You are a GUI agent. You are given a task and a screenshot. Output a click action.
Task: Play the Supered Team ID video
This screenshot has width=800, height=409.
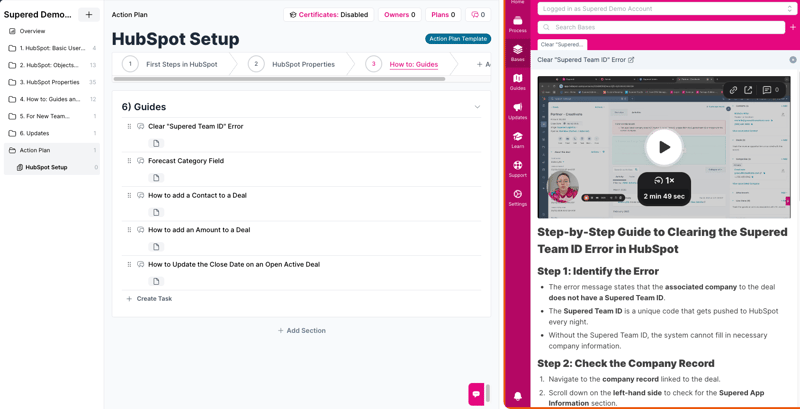pyautogui.click(x=664, y=147)
